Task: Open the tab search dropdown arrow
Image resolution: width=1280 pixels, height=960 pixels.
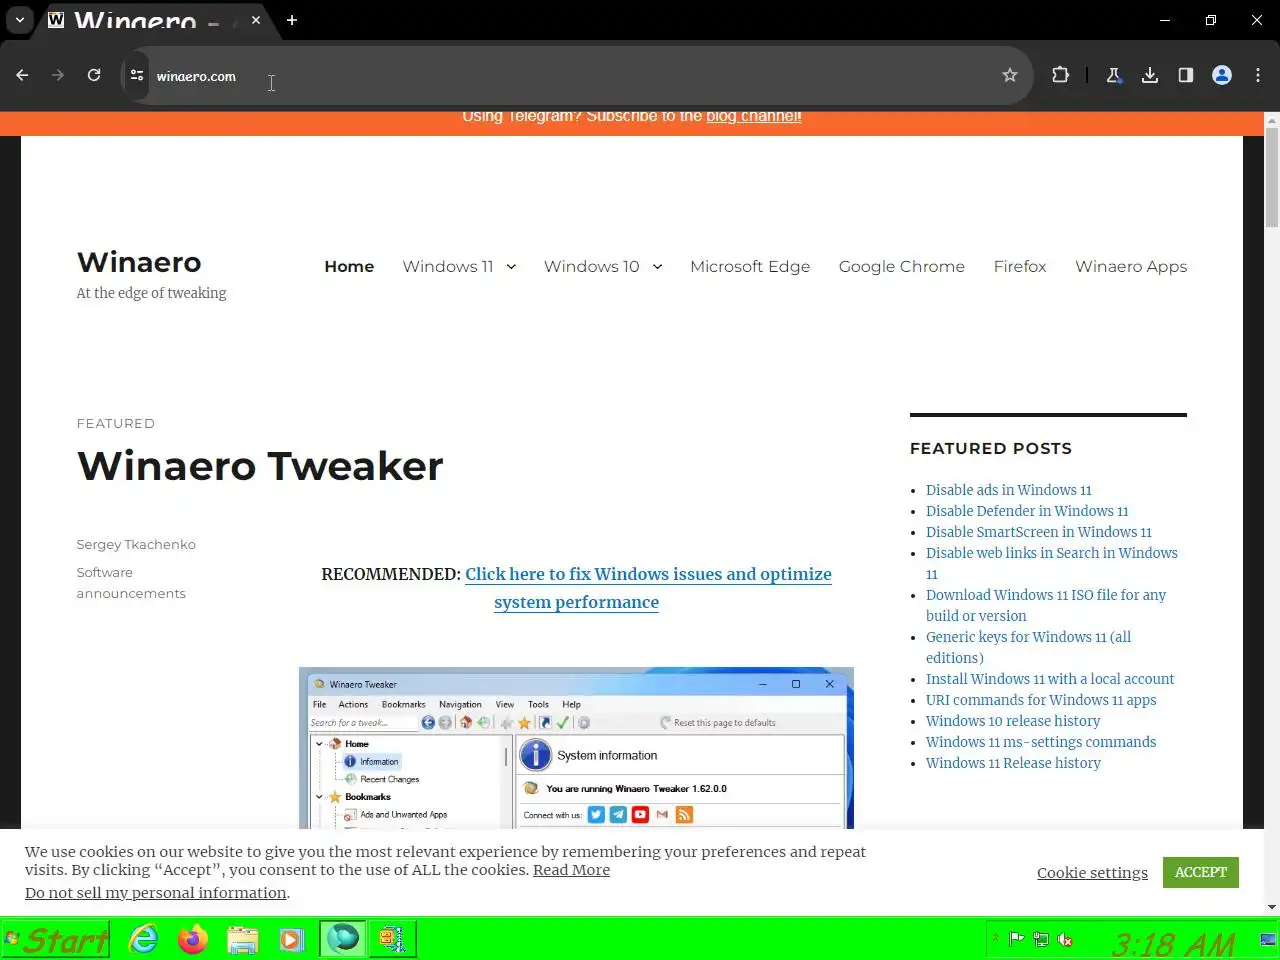Action: [20, 20]
